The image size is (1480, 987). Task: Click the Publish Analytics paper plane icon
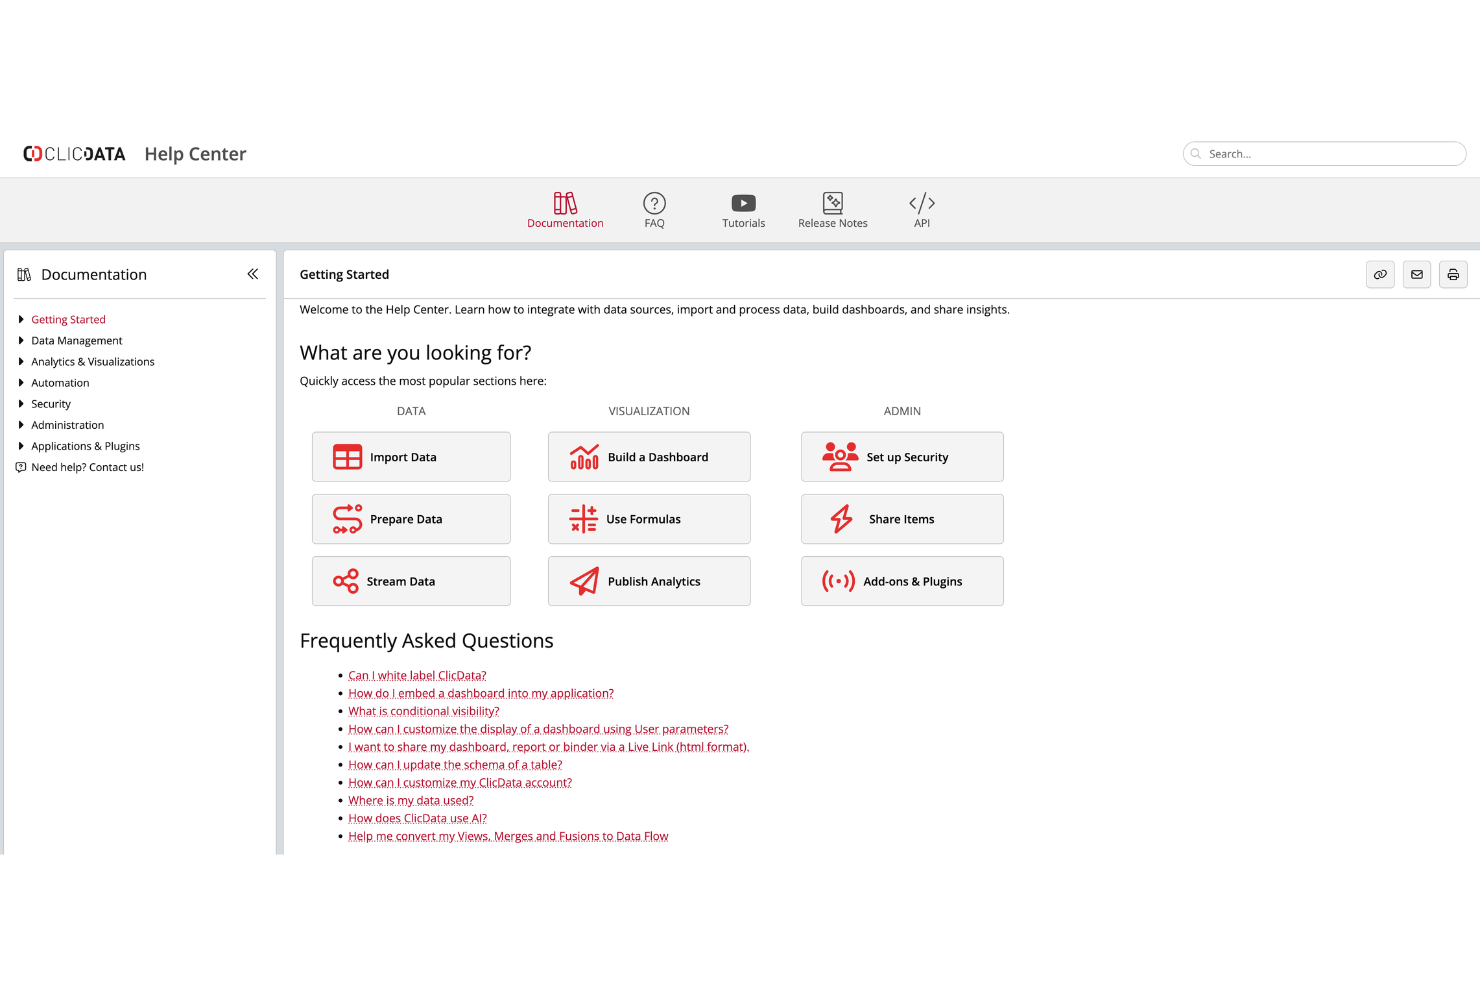(584, 581)
